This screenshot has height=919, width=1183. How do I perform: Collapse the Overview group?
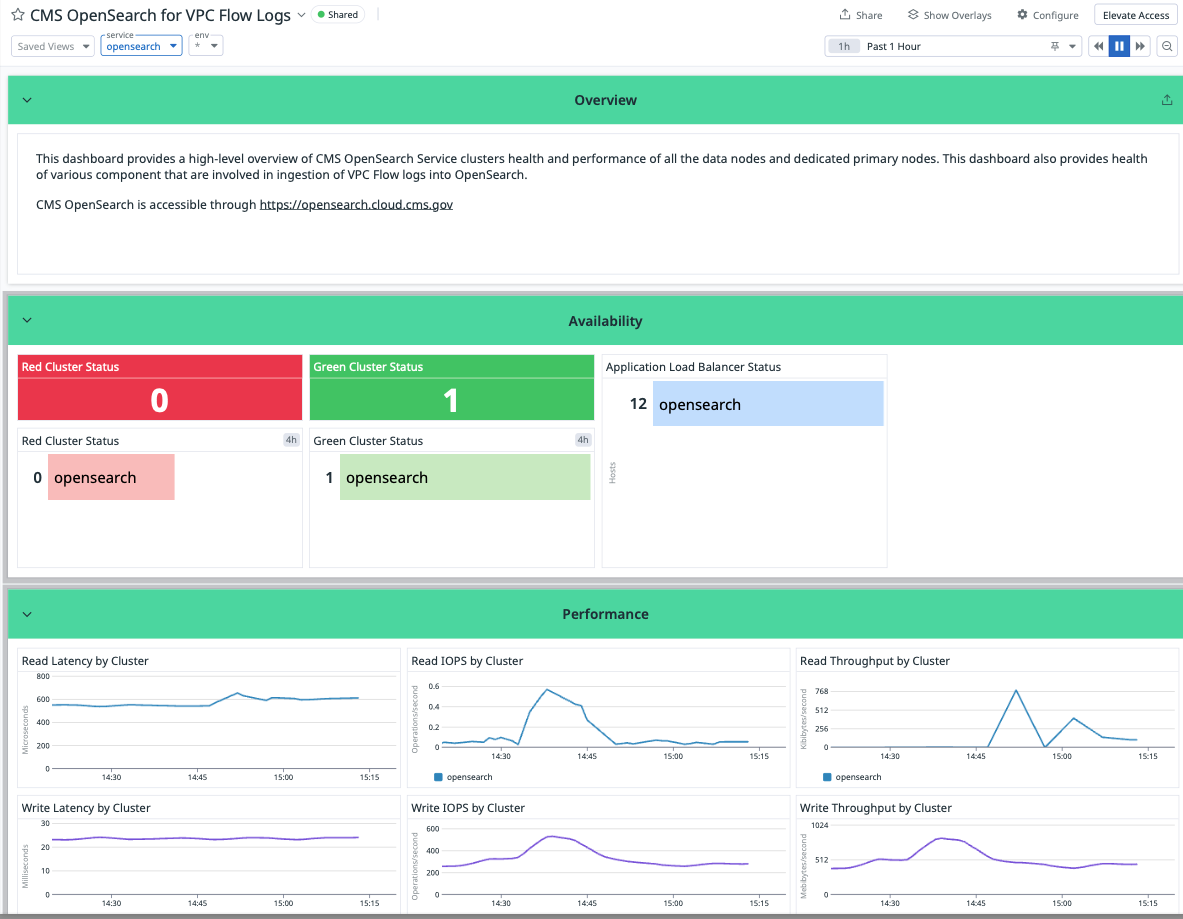27,100
